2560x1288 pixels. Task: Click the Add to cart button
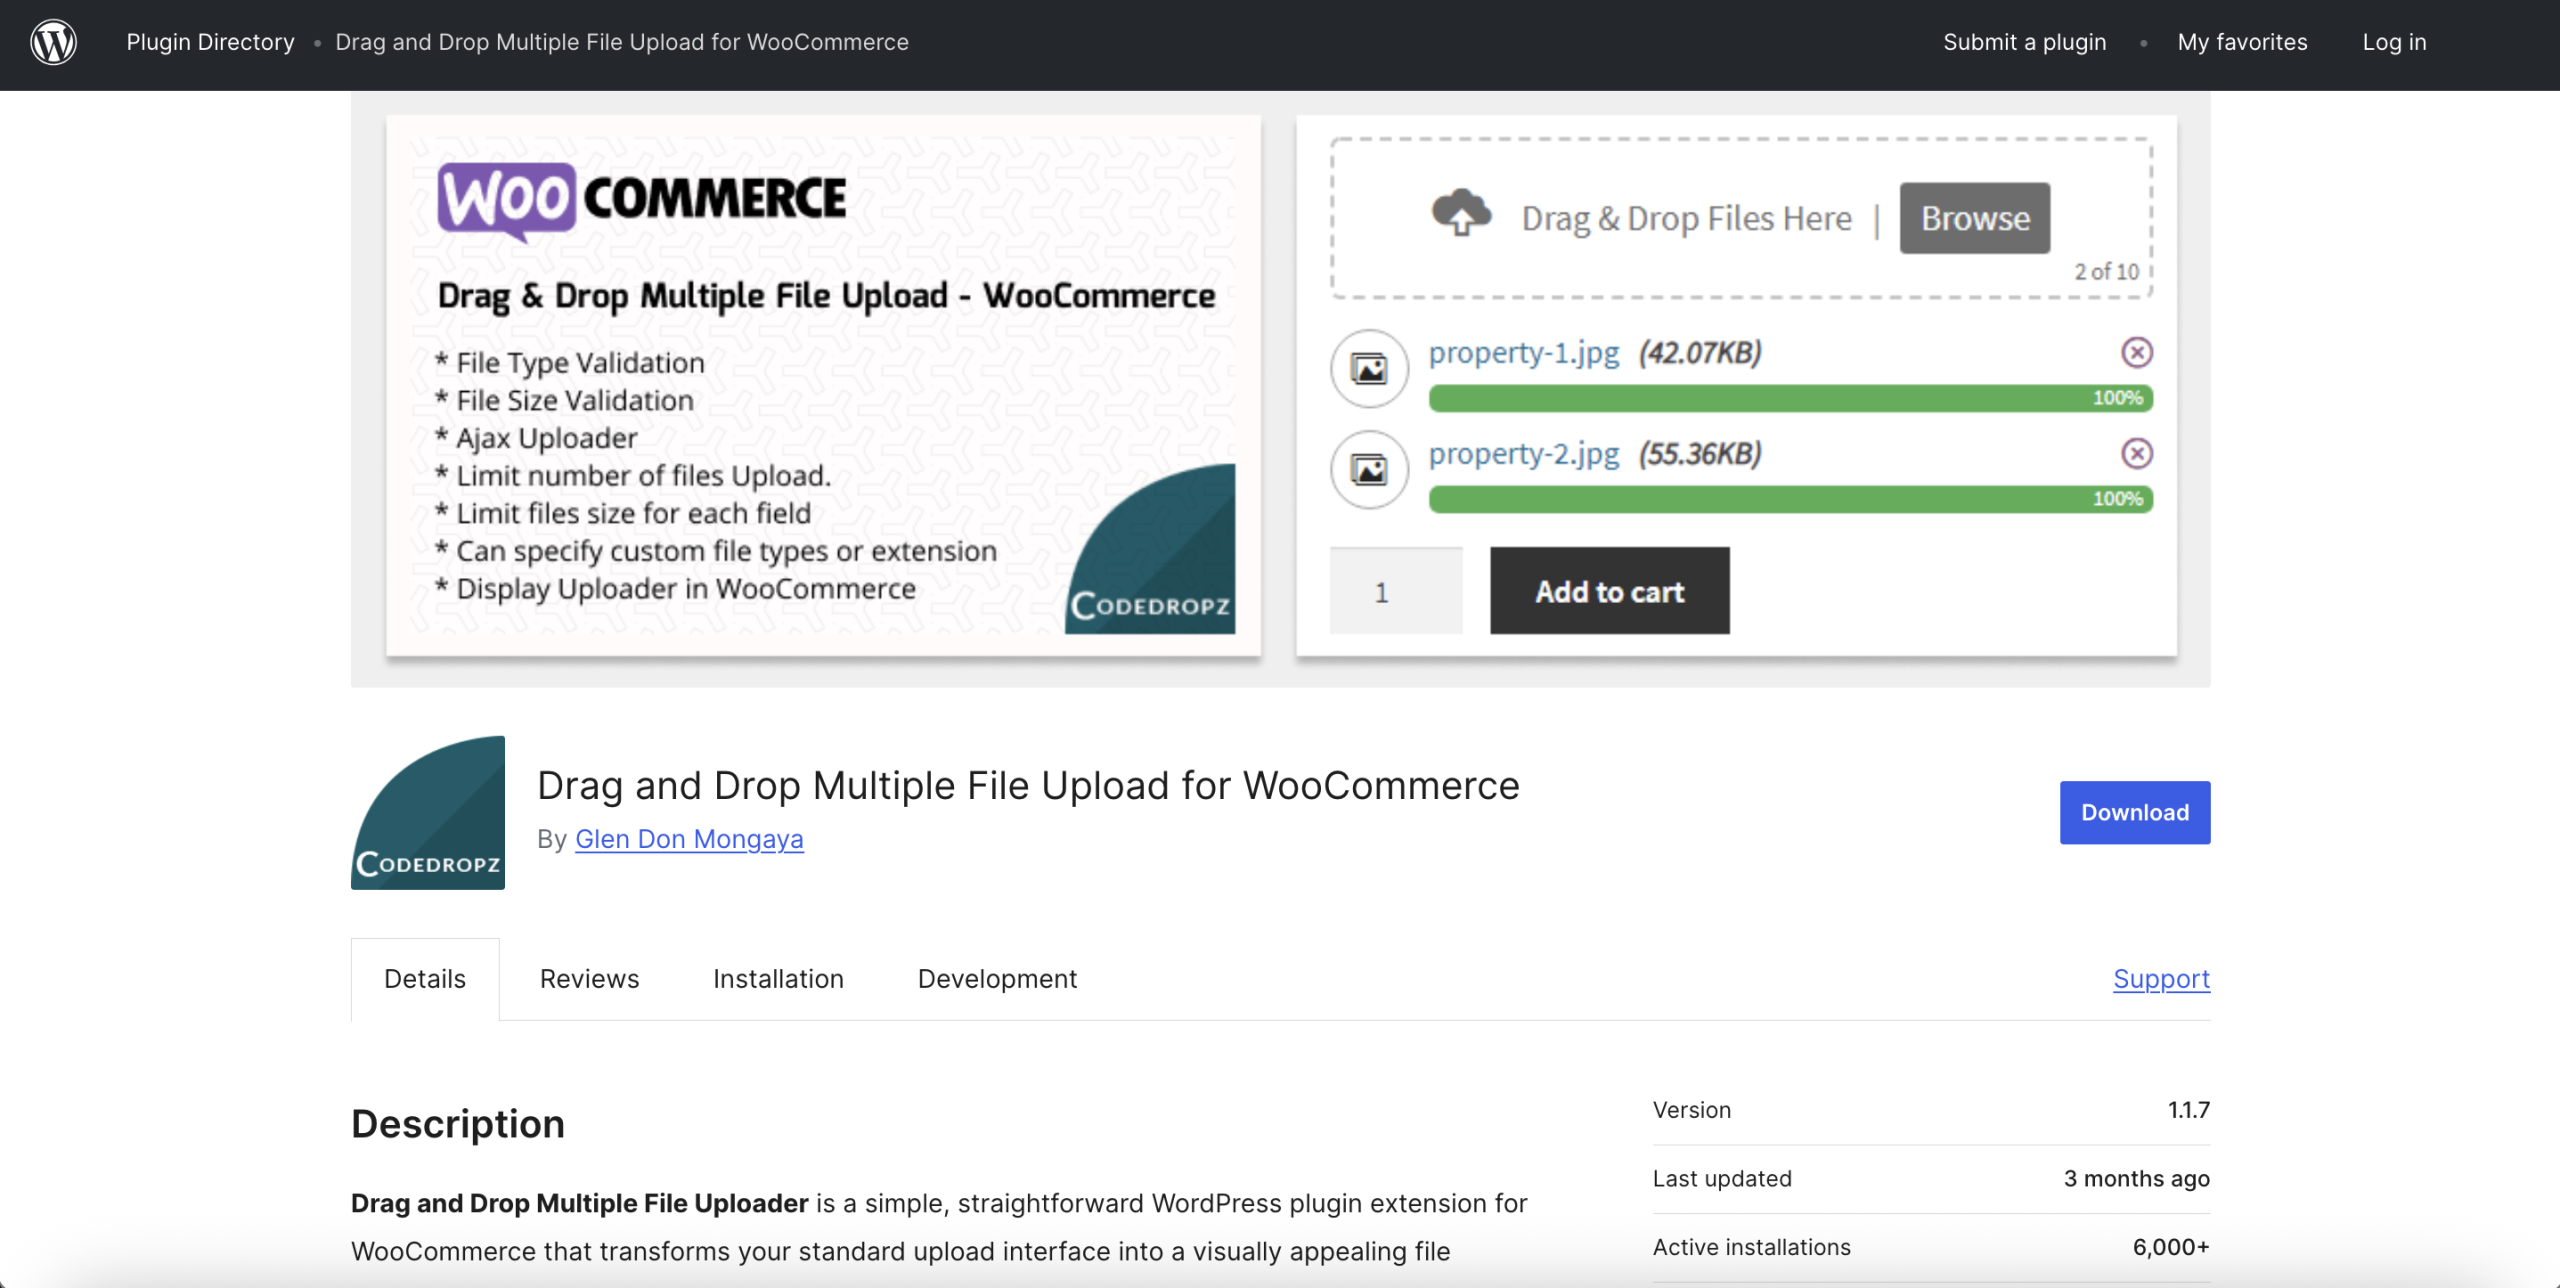(x=1610, y=591)
